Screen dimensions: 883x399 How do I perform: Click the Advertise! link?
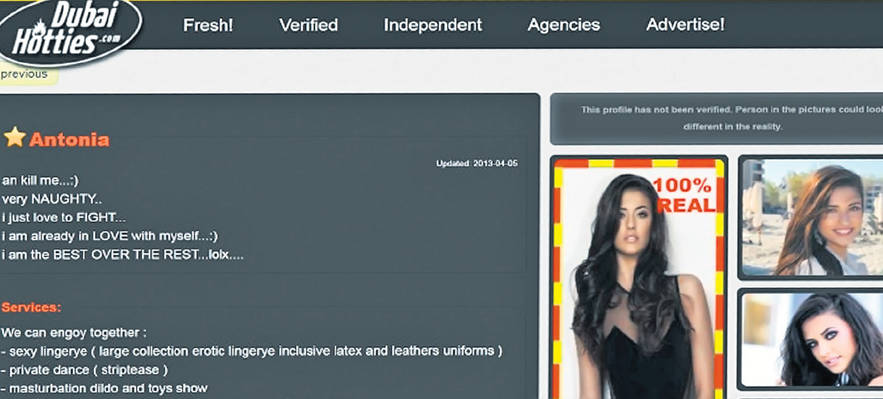tap(685, 25)
